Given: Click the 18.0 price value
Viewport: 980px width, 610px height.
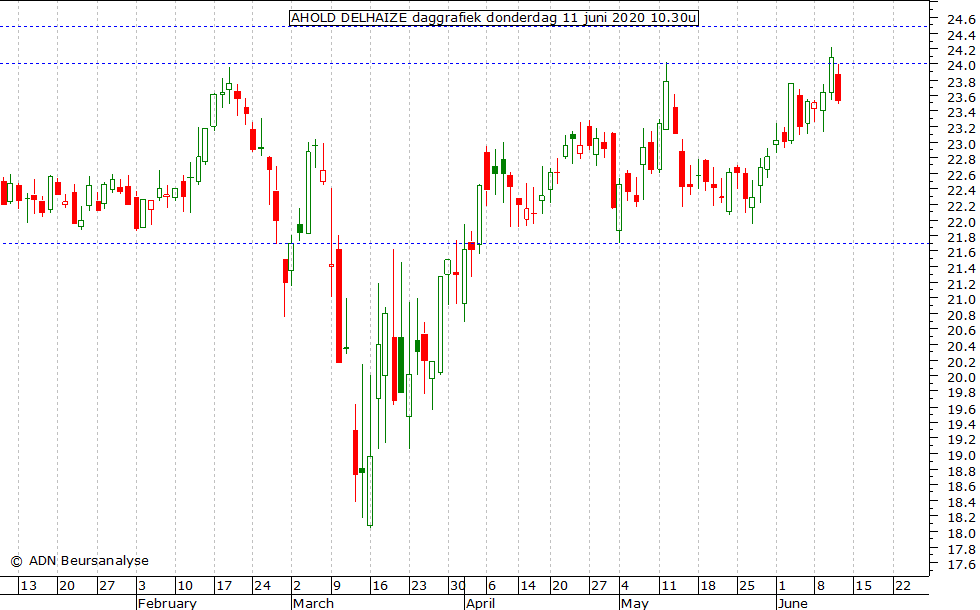Looking at the screenshot, I should tap(961, 534).
